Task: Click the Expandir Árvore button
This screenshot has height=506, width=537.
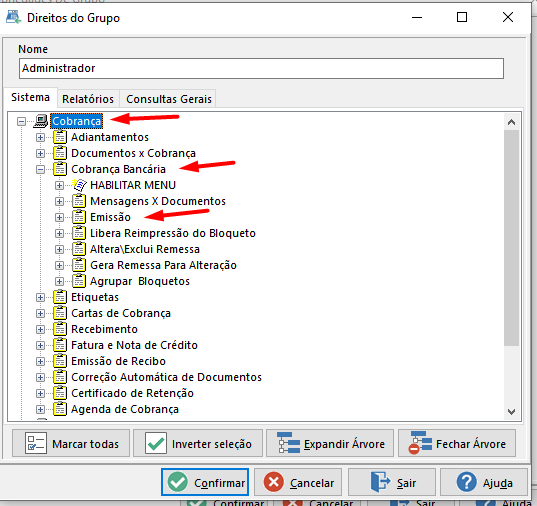Action: tap(330, 443)
